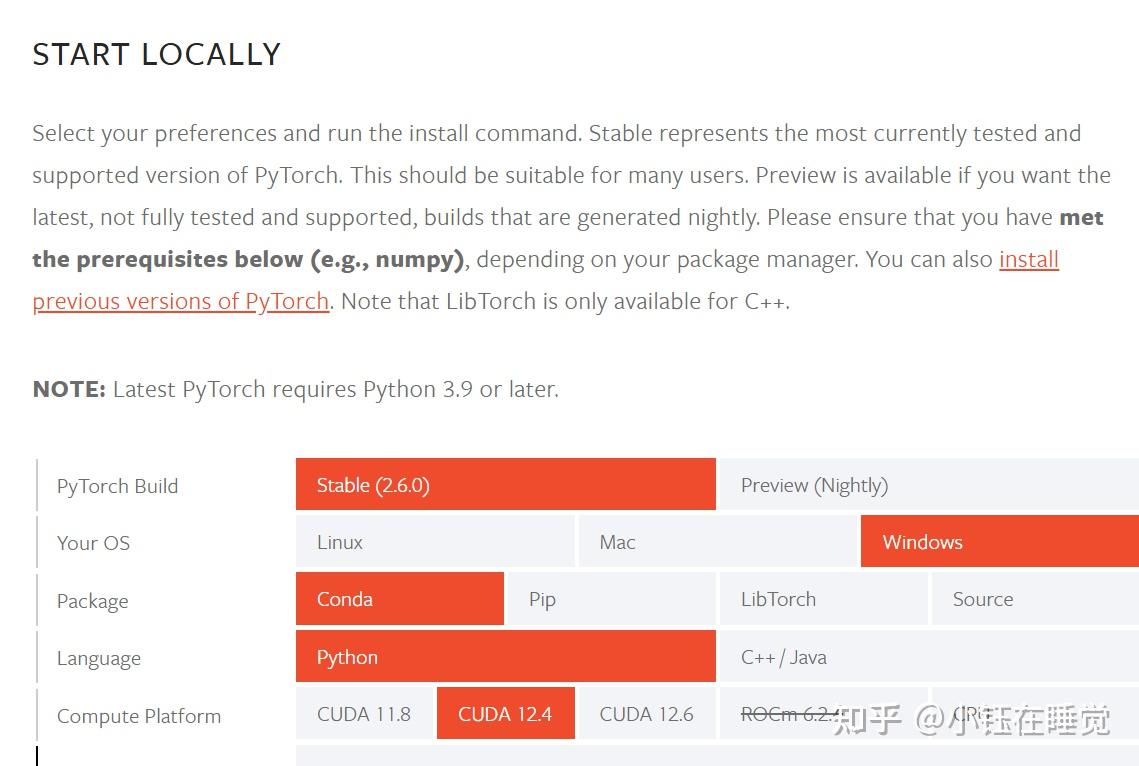Choose the CUDA 12.4 compute platform
This screenshot has height=766, width=1139.
tap(505, 714)
